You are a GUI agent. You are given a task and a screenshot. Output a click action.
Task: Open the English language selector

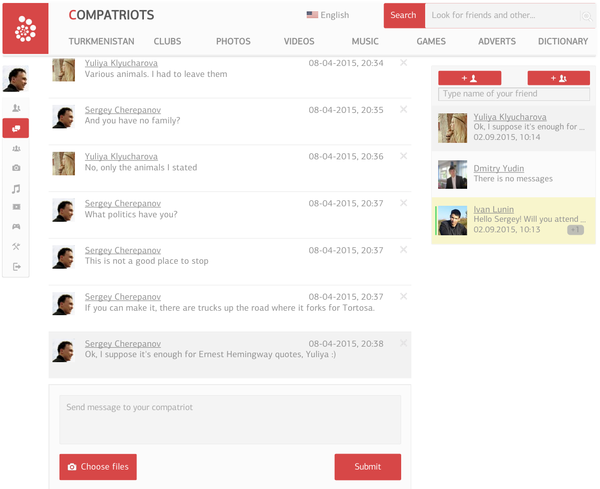(328, 15)
